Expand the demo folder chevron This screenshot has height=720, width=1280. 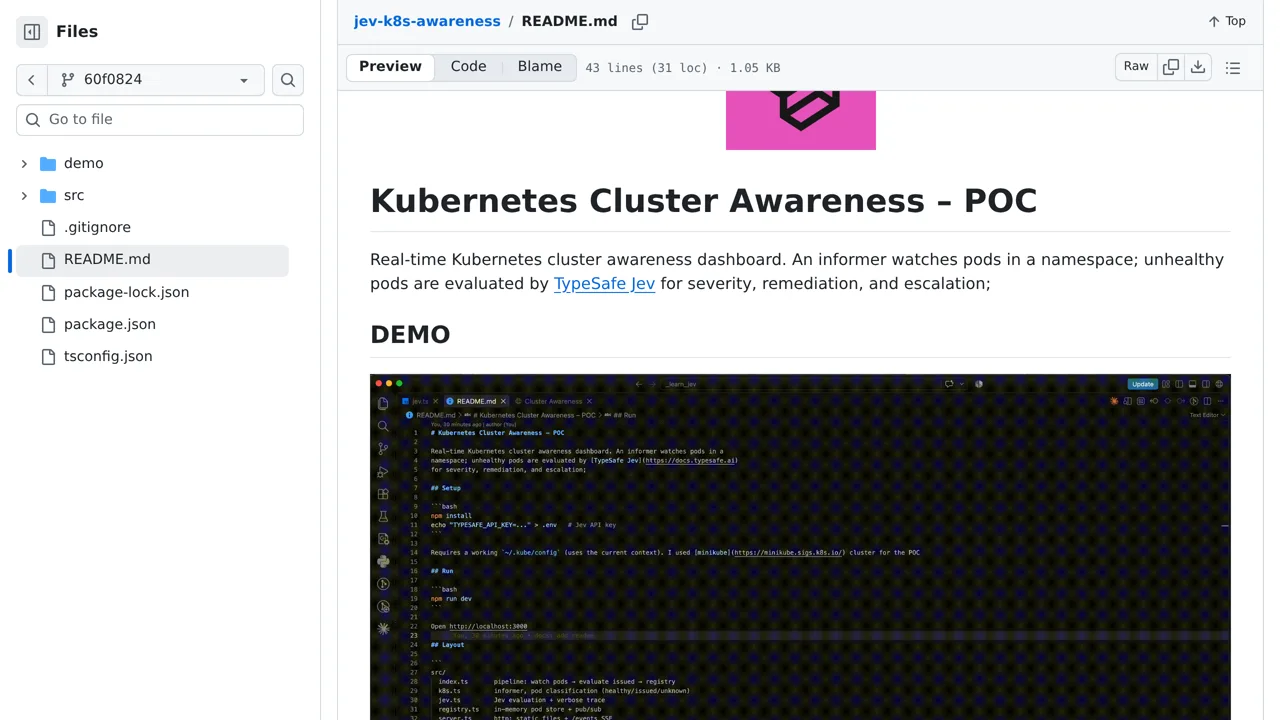(24, 163)
